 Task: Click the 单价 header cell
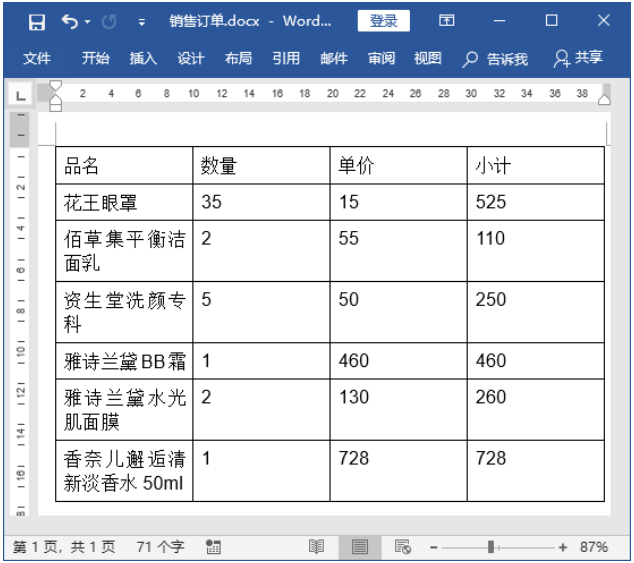399,165
